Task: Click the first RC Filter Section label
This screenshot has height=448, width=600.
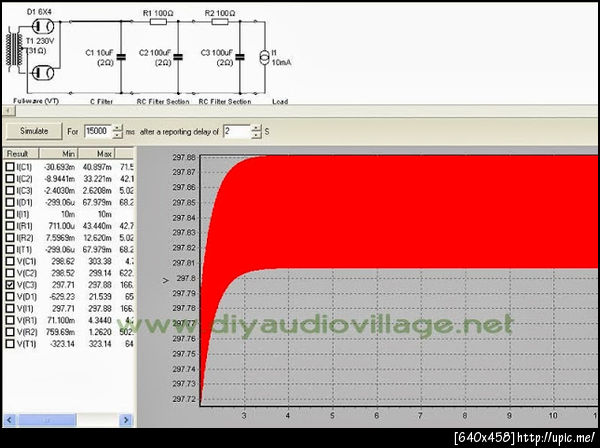Action: [x=163, y=101]
